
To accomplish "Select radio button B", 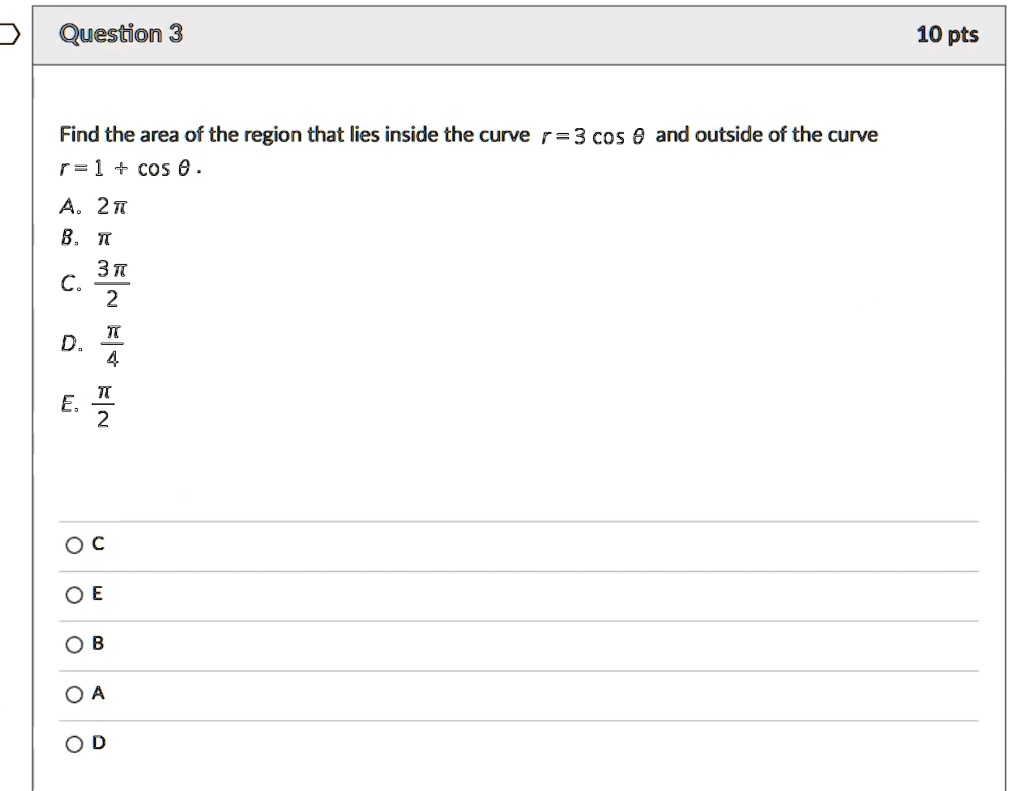I will point(74,644).
